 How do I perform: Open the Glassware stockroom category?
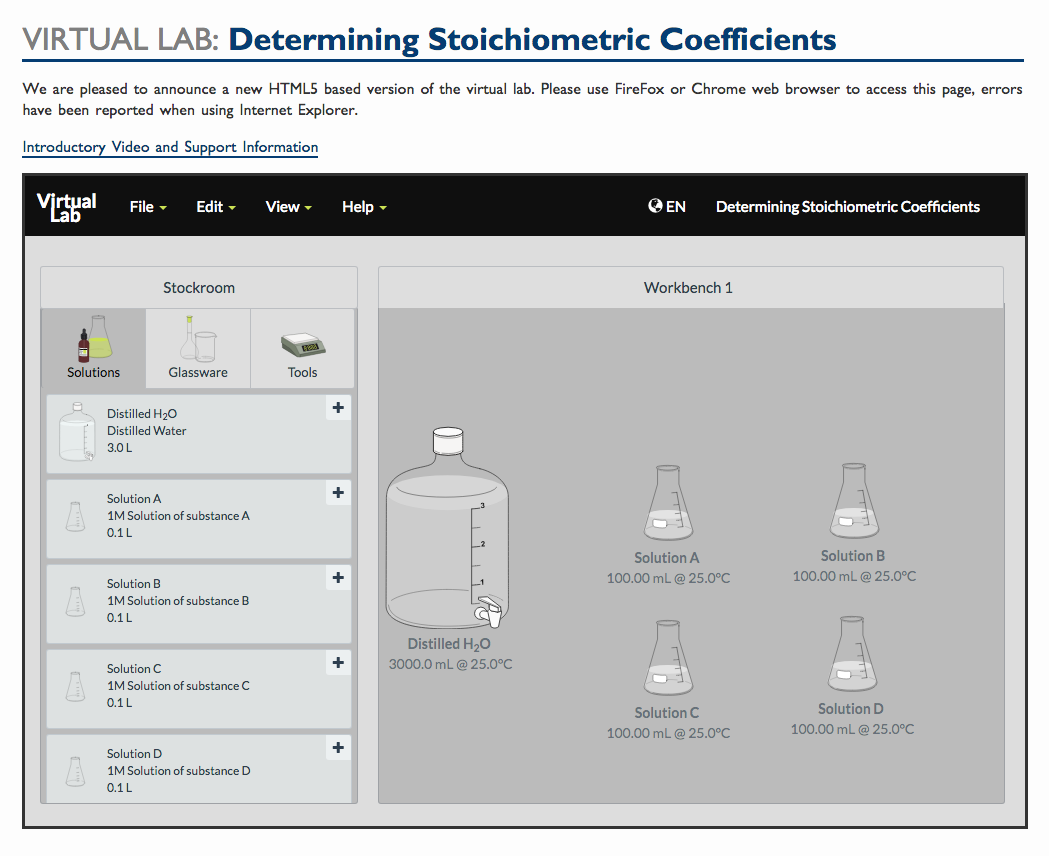pos(197,348)
